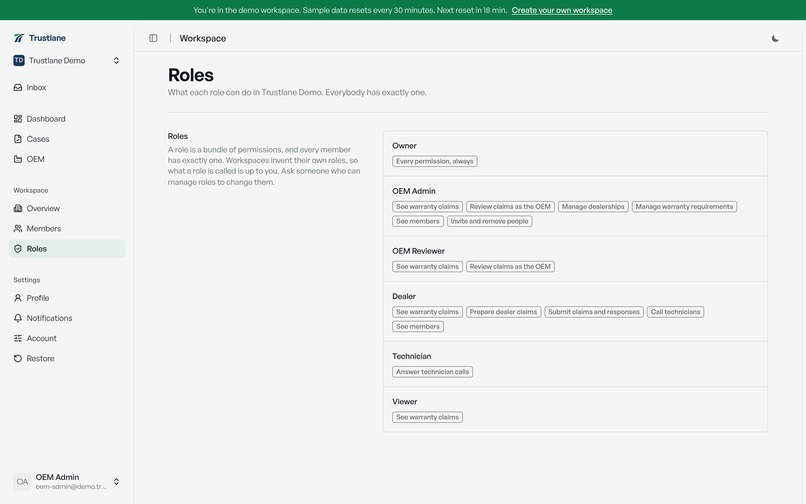Click the Profile person icon
This screenshot has width=806, height=504.
tap(18, 298)
